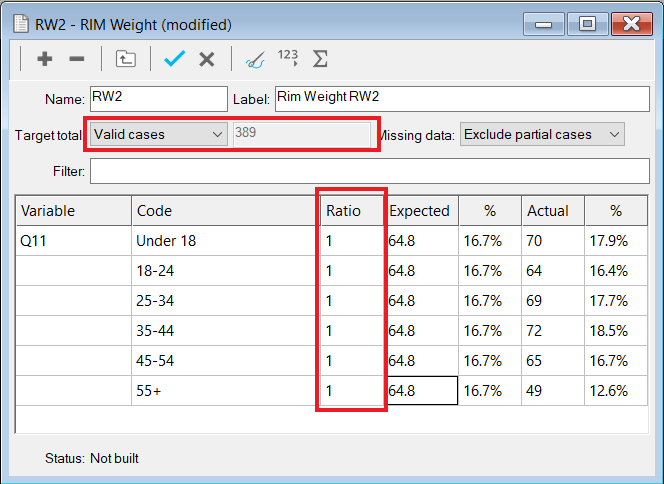The image size is (664, 484).
Task: Click the Label field Rim Weight RW2
Action: point(462,99)
